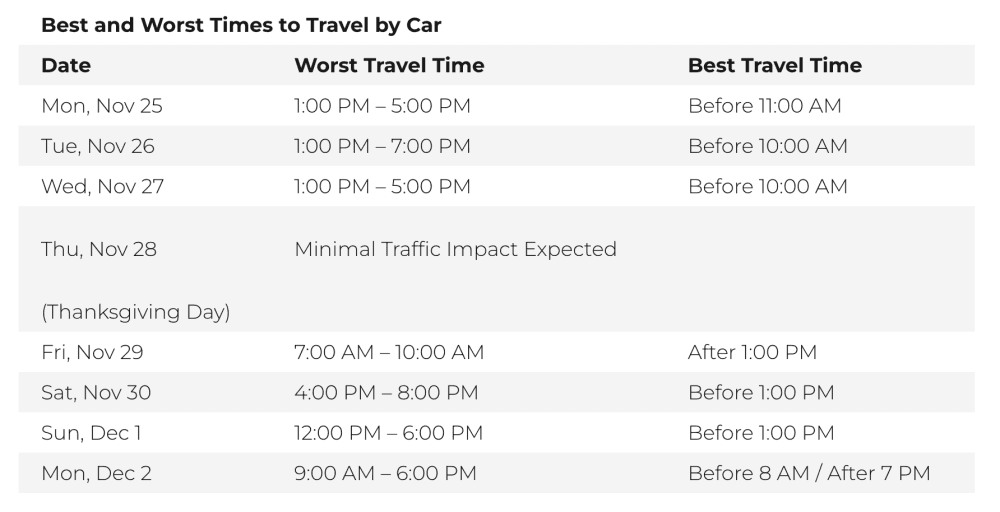Click the Worst Travel Time column header
This screenshot has width=1000, height=512.
(x=389, y=65)
